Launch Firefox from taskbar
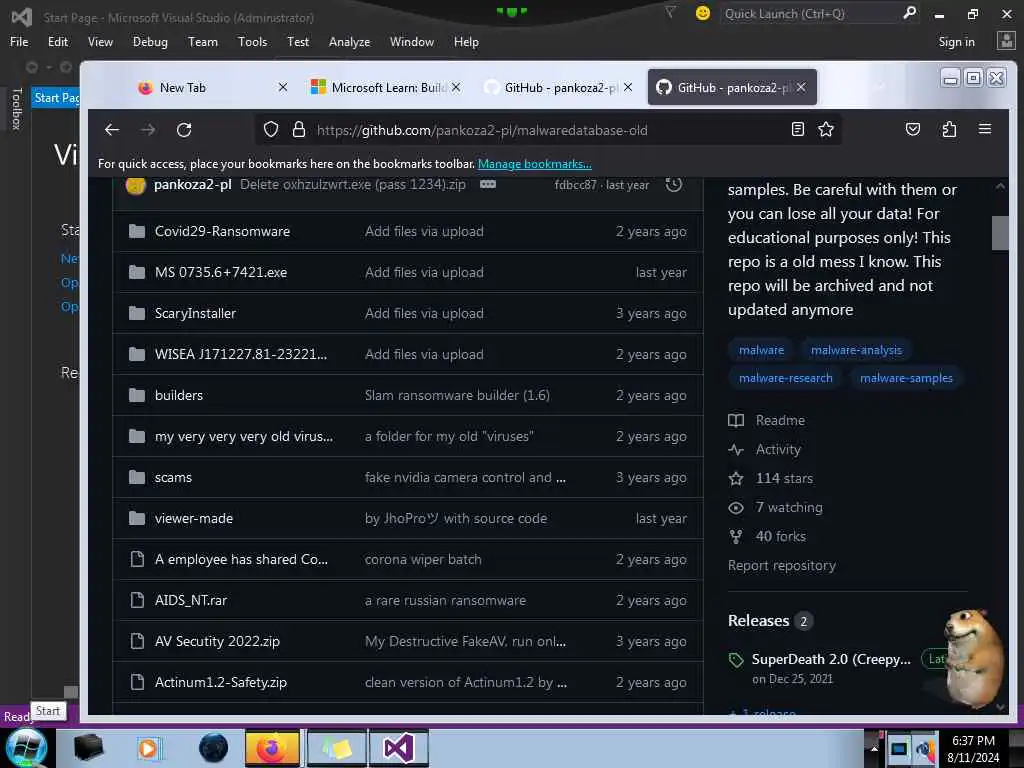The width and height of the screenshot is (1024, 768). [x=272, y=748]
